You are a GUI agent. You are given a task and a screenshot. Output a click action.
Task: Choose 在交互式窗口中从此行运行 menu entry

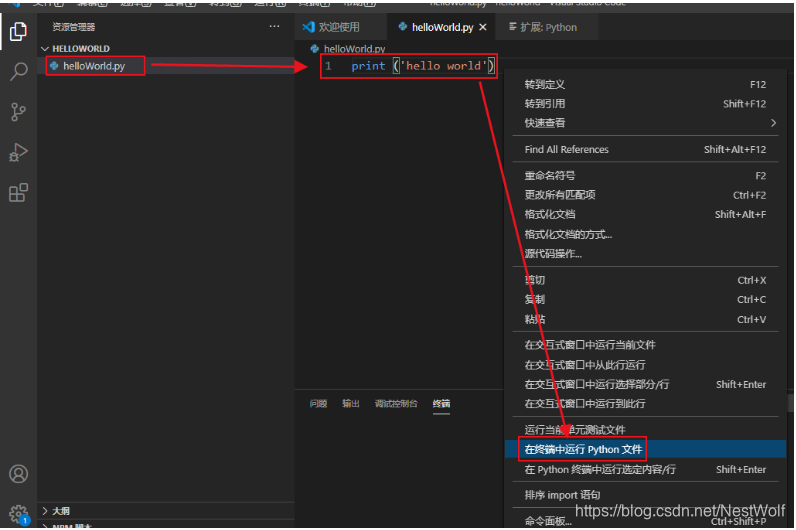(x=645, y=365)
